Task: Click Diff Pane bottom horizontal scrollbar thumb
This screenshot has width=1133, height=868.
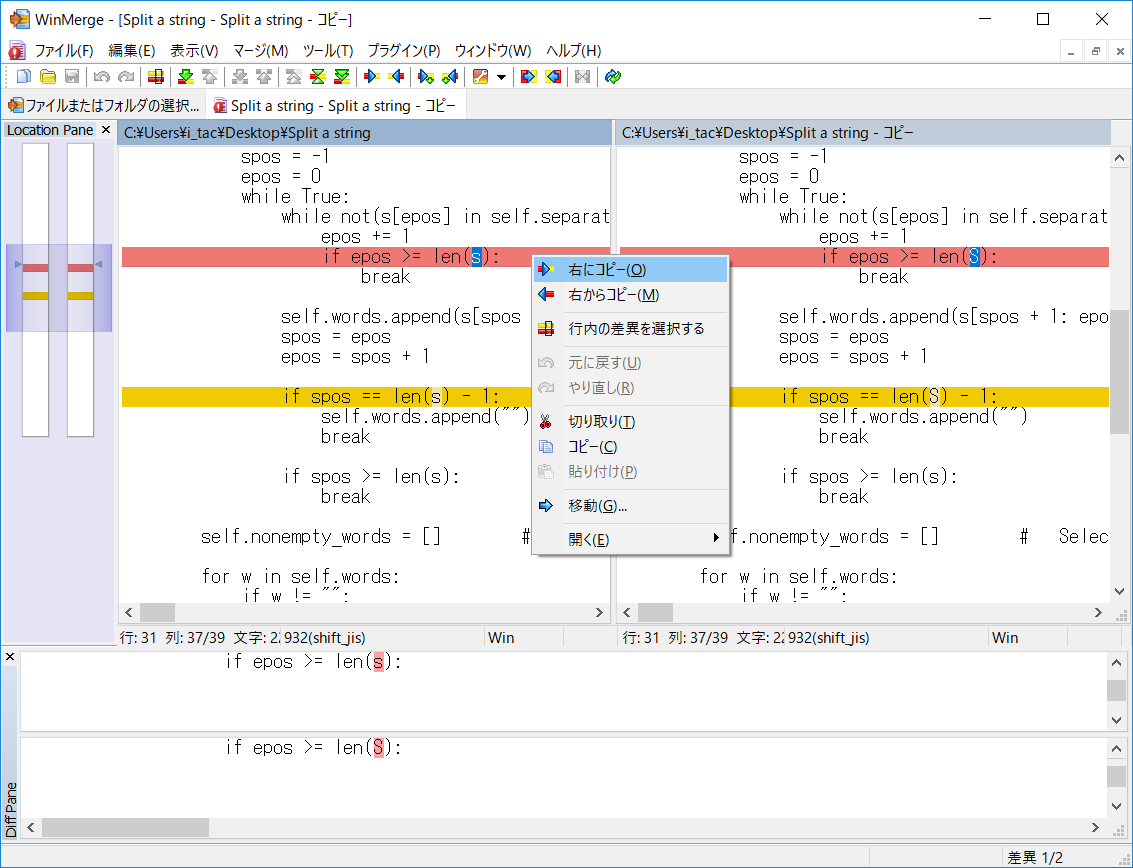Action: point(126,828)
